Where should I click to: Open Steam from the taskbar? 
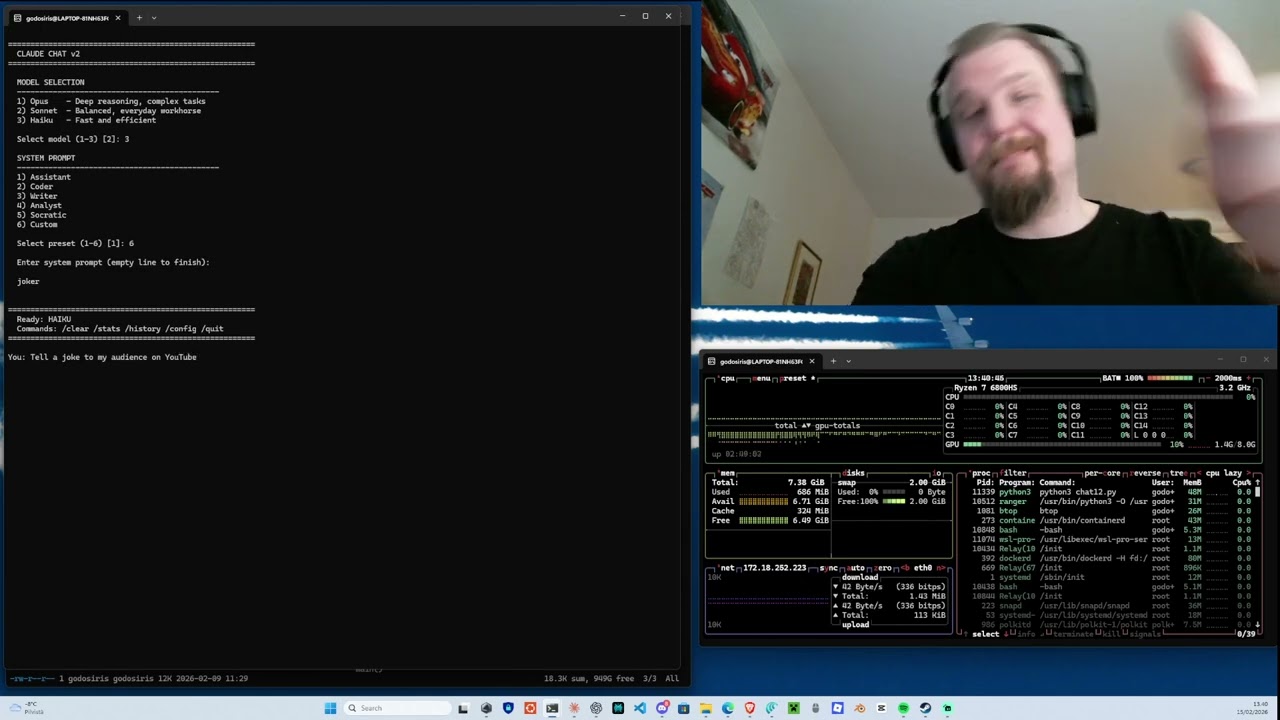click(925, 708)
